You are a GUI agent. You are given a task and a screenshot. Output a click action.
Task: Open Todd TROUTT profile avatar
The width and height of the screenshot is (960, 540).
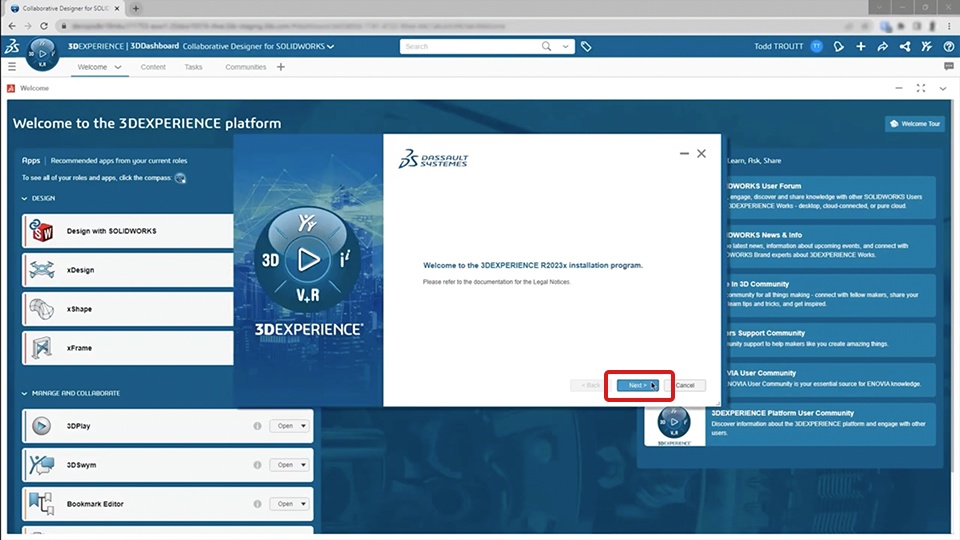816,47
